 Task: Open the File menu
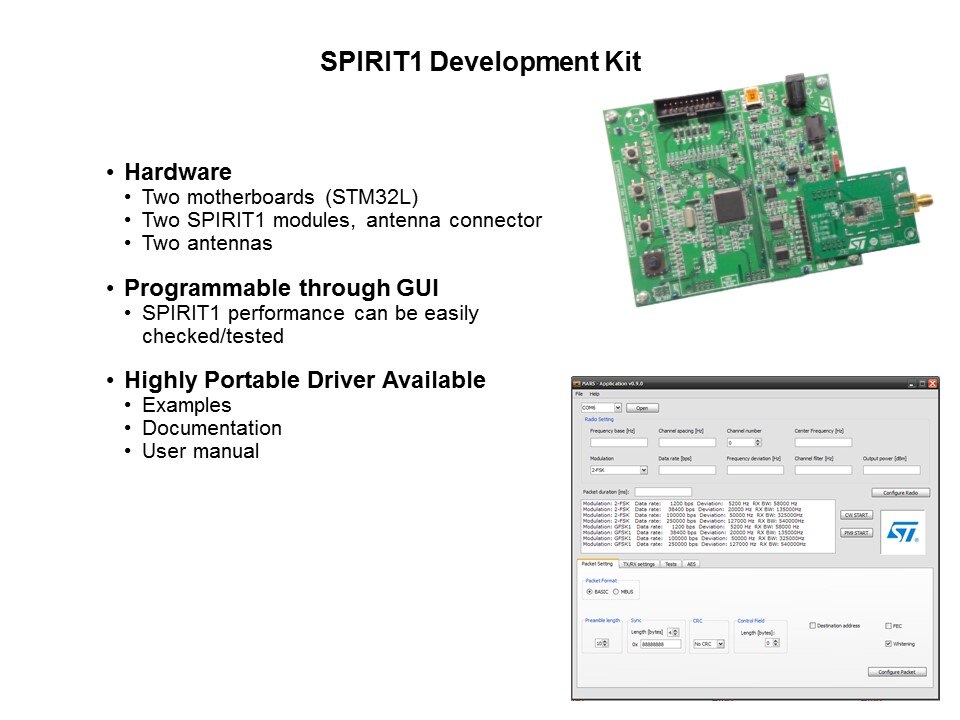click(x=579, y=395)
